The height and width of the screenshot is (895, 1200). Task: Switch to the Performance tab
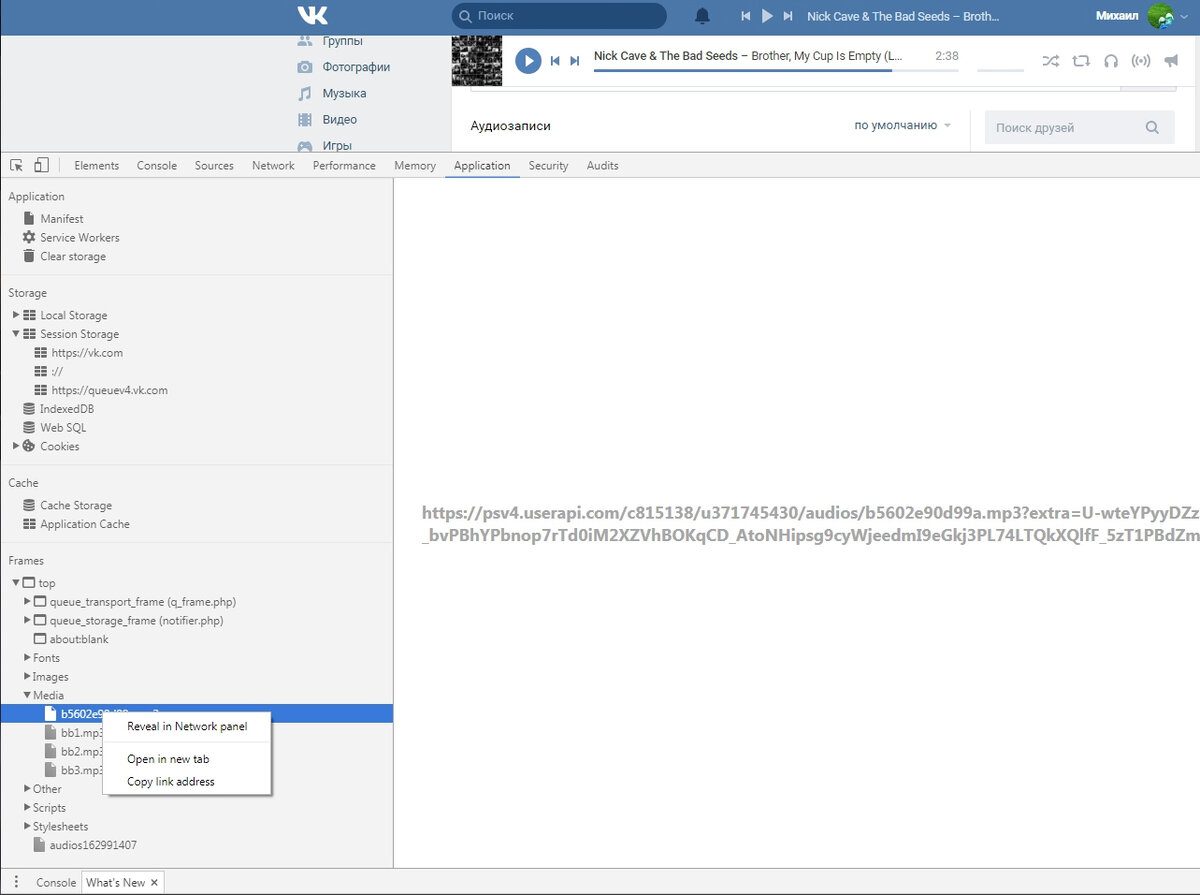344,166
